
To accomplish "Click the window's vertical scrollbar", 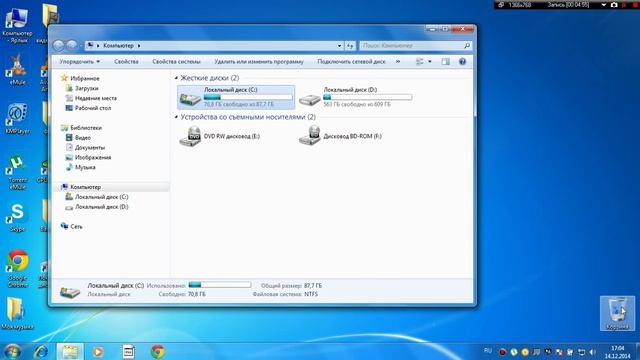I will [x=474, y=93].
